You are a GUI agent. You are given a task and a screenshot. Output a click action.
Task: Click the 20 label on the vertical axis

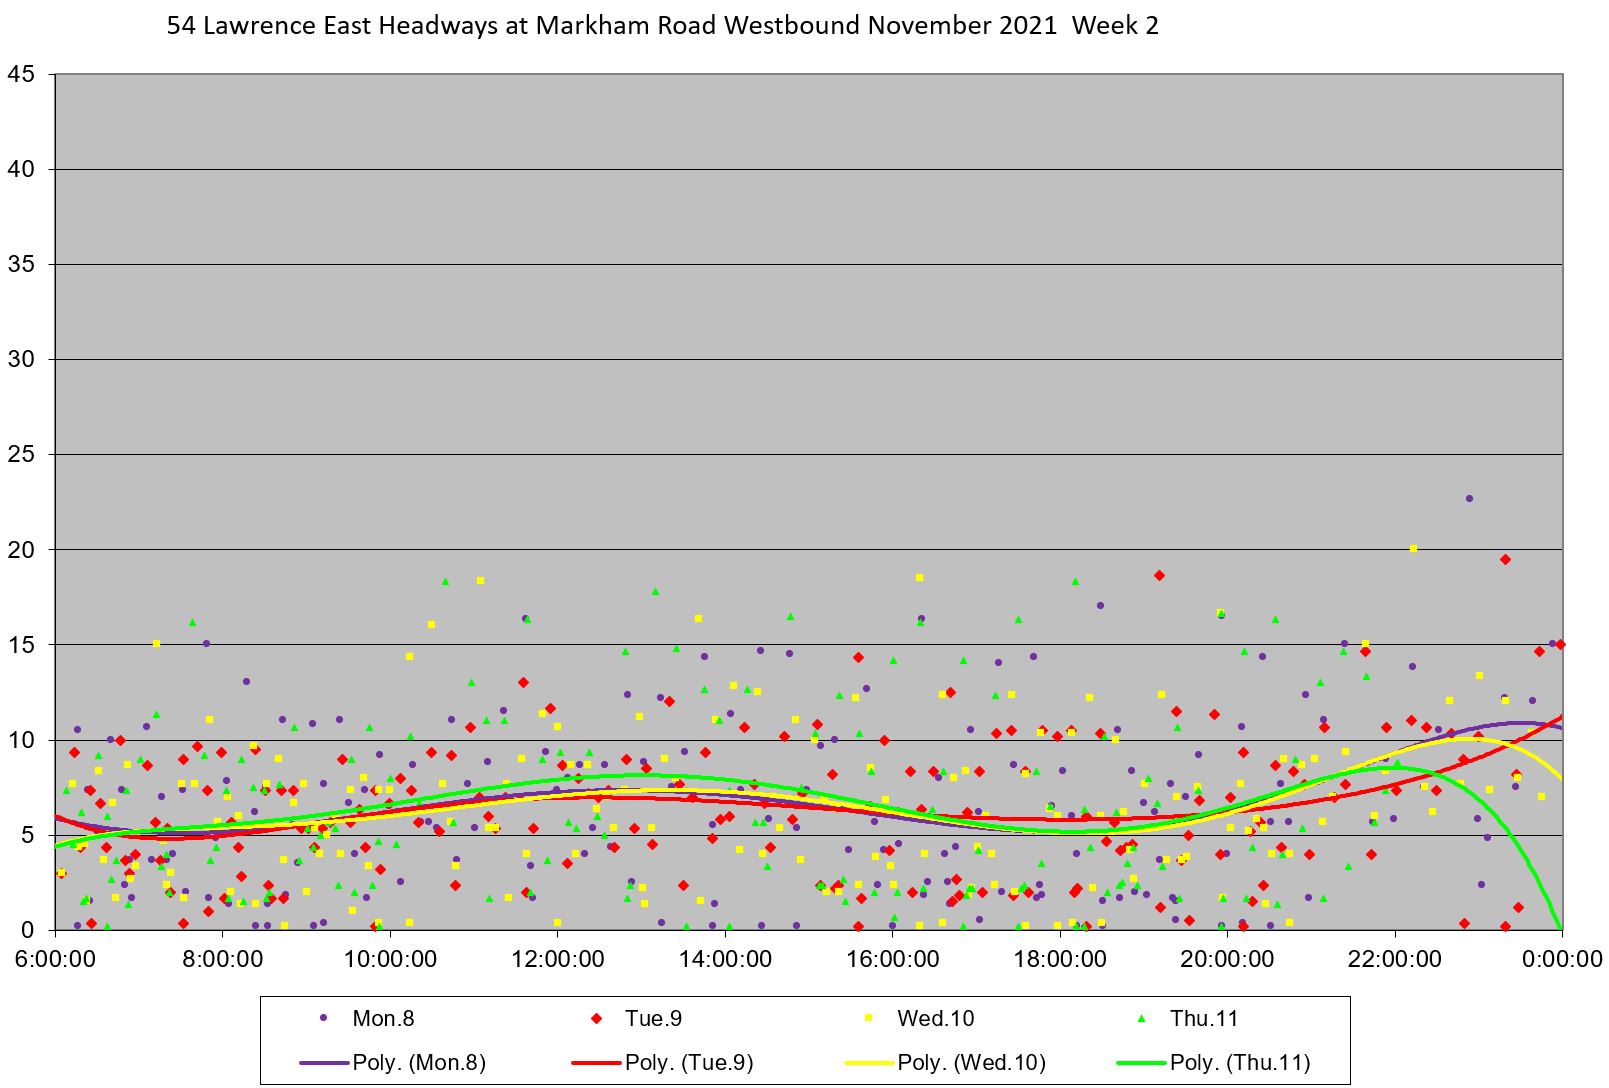[21, 549]
